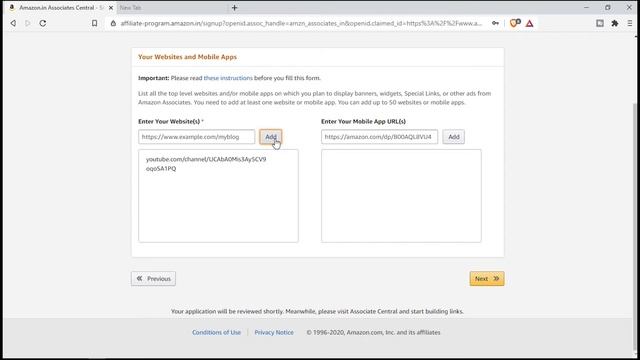
Task: Close the Amazon.in Associates Central tab
Action: pyautogui.click(x=111, y=8)
